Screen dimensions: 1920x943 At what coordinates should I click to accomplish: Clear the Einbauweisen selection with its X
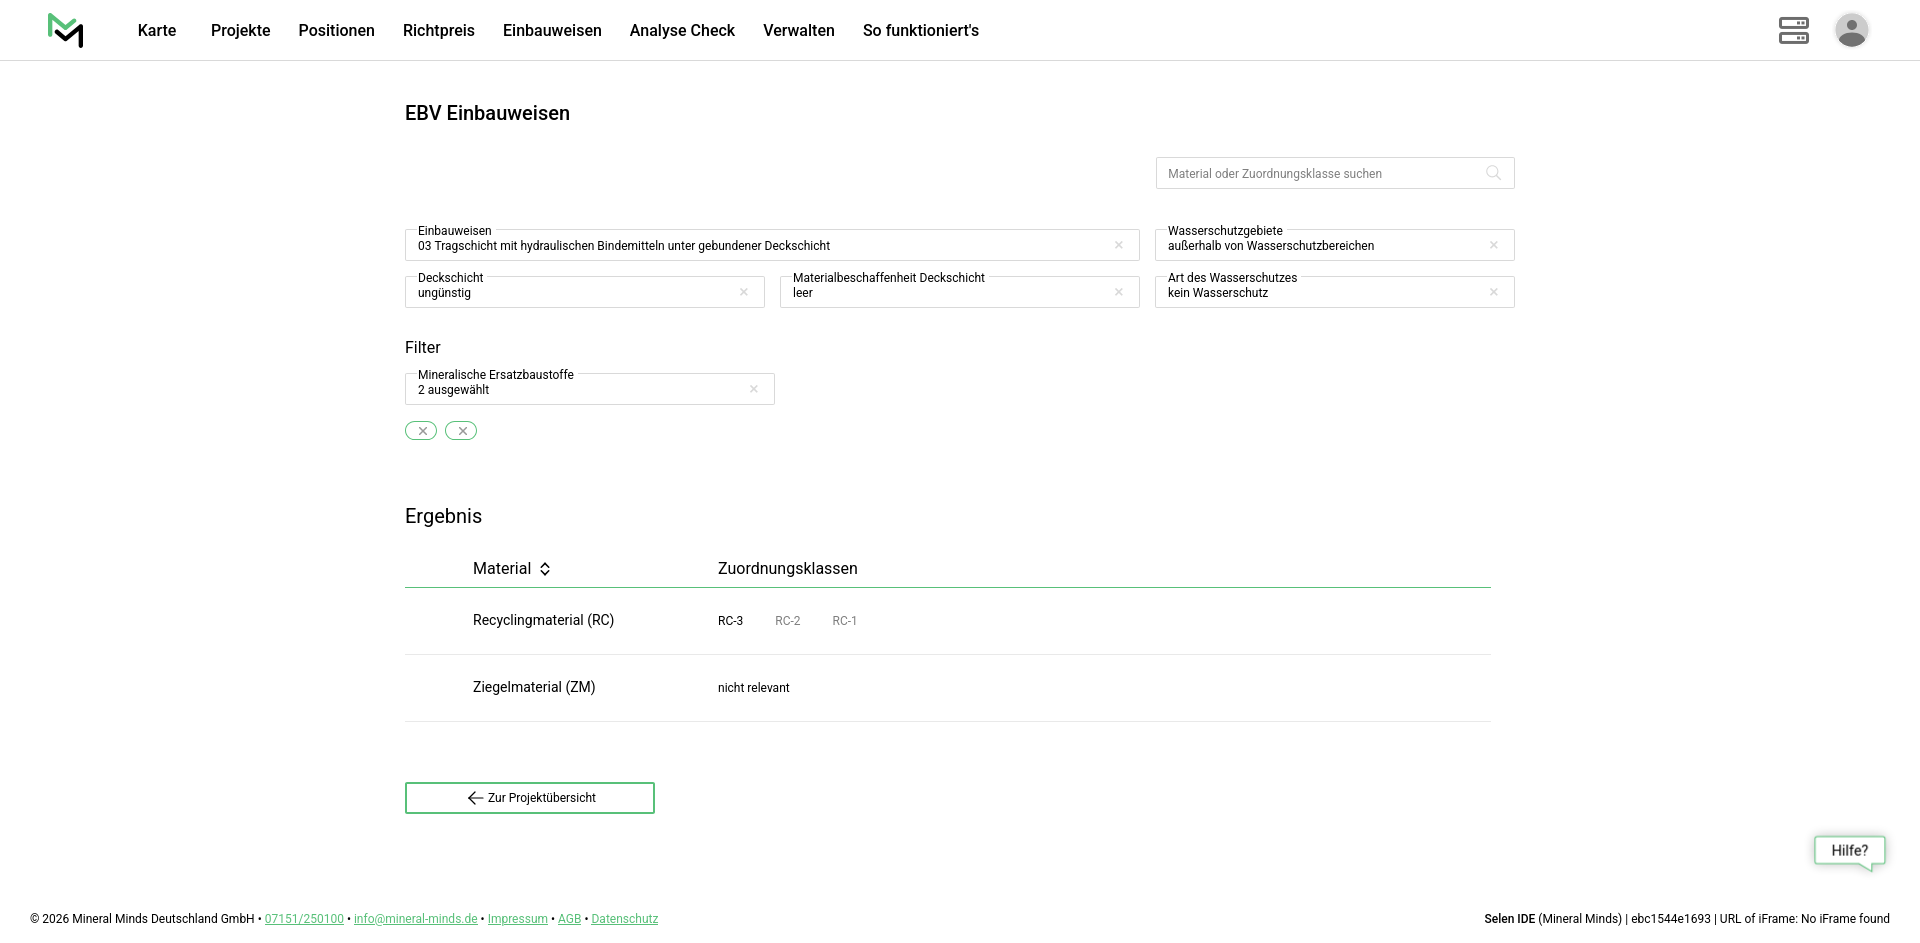[x=1119, y=245]
